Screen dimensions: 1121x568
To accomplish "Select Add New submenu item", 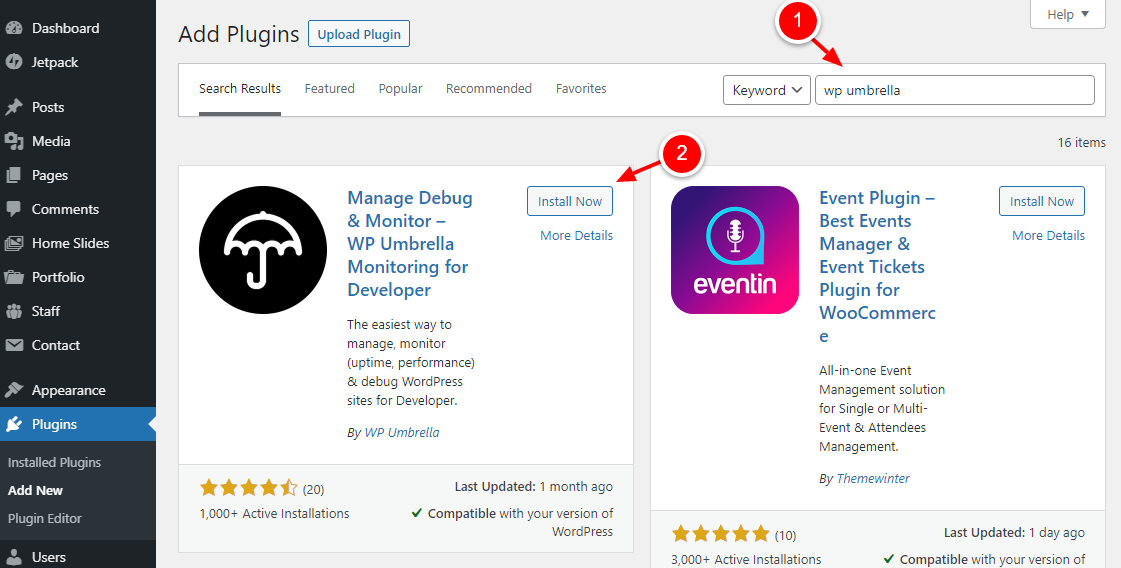I will tap(35, 491).
